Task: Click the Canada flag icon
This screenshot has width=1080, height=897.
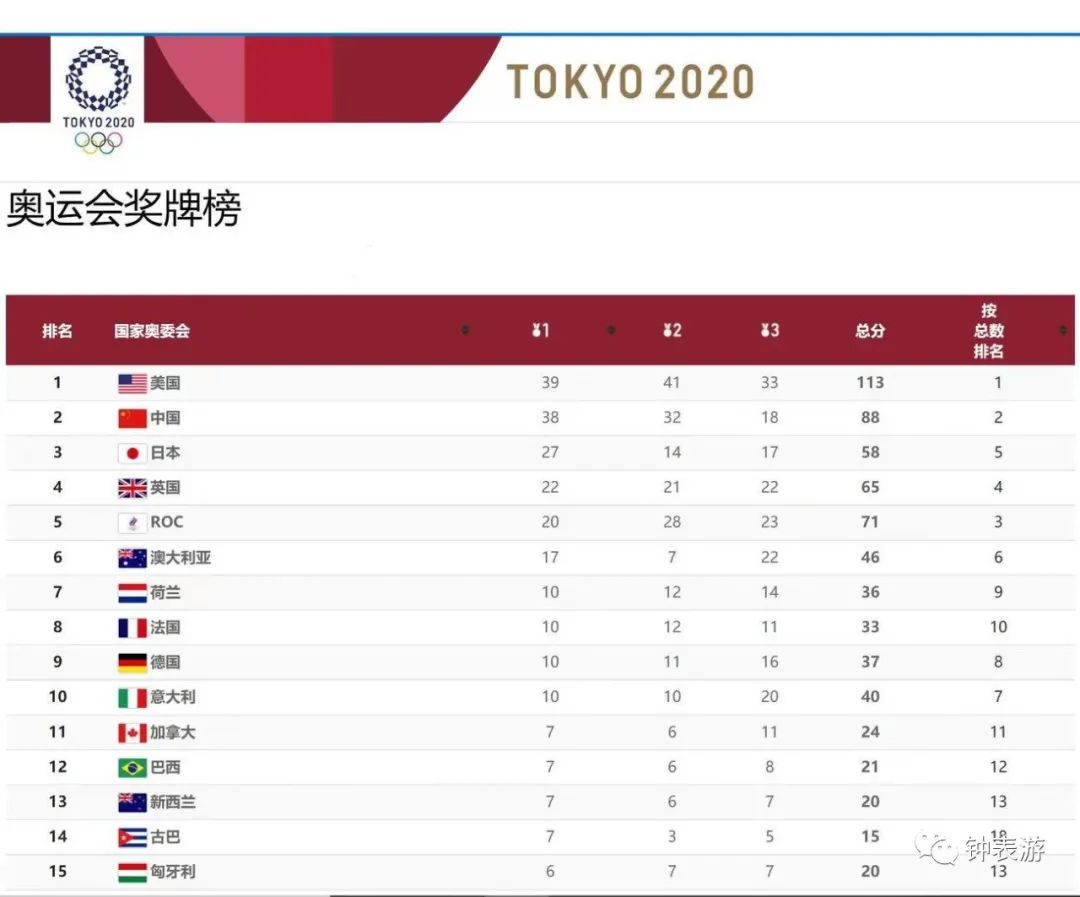Action: tap(132, 732)
